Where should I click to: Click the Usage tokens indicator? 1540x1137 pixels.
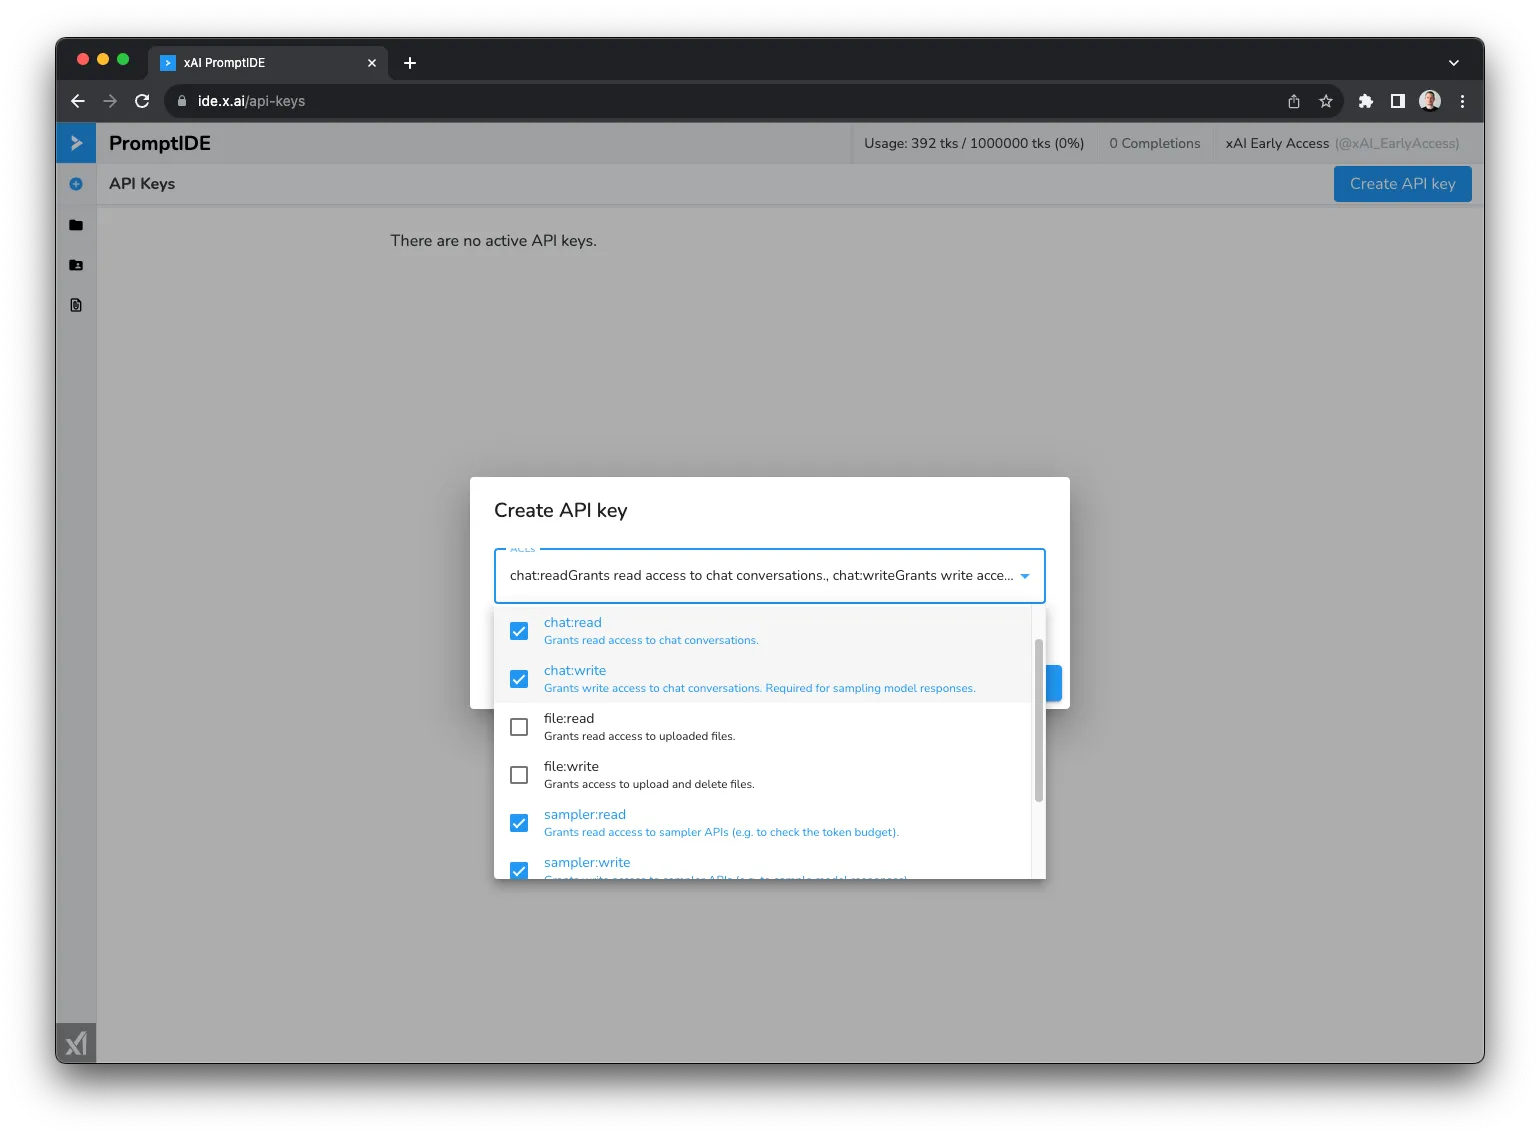tap(974, 143)
